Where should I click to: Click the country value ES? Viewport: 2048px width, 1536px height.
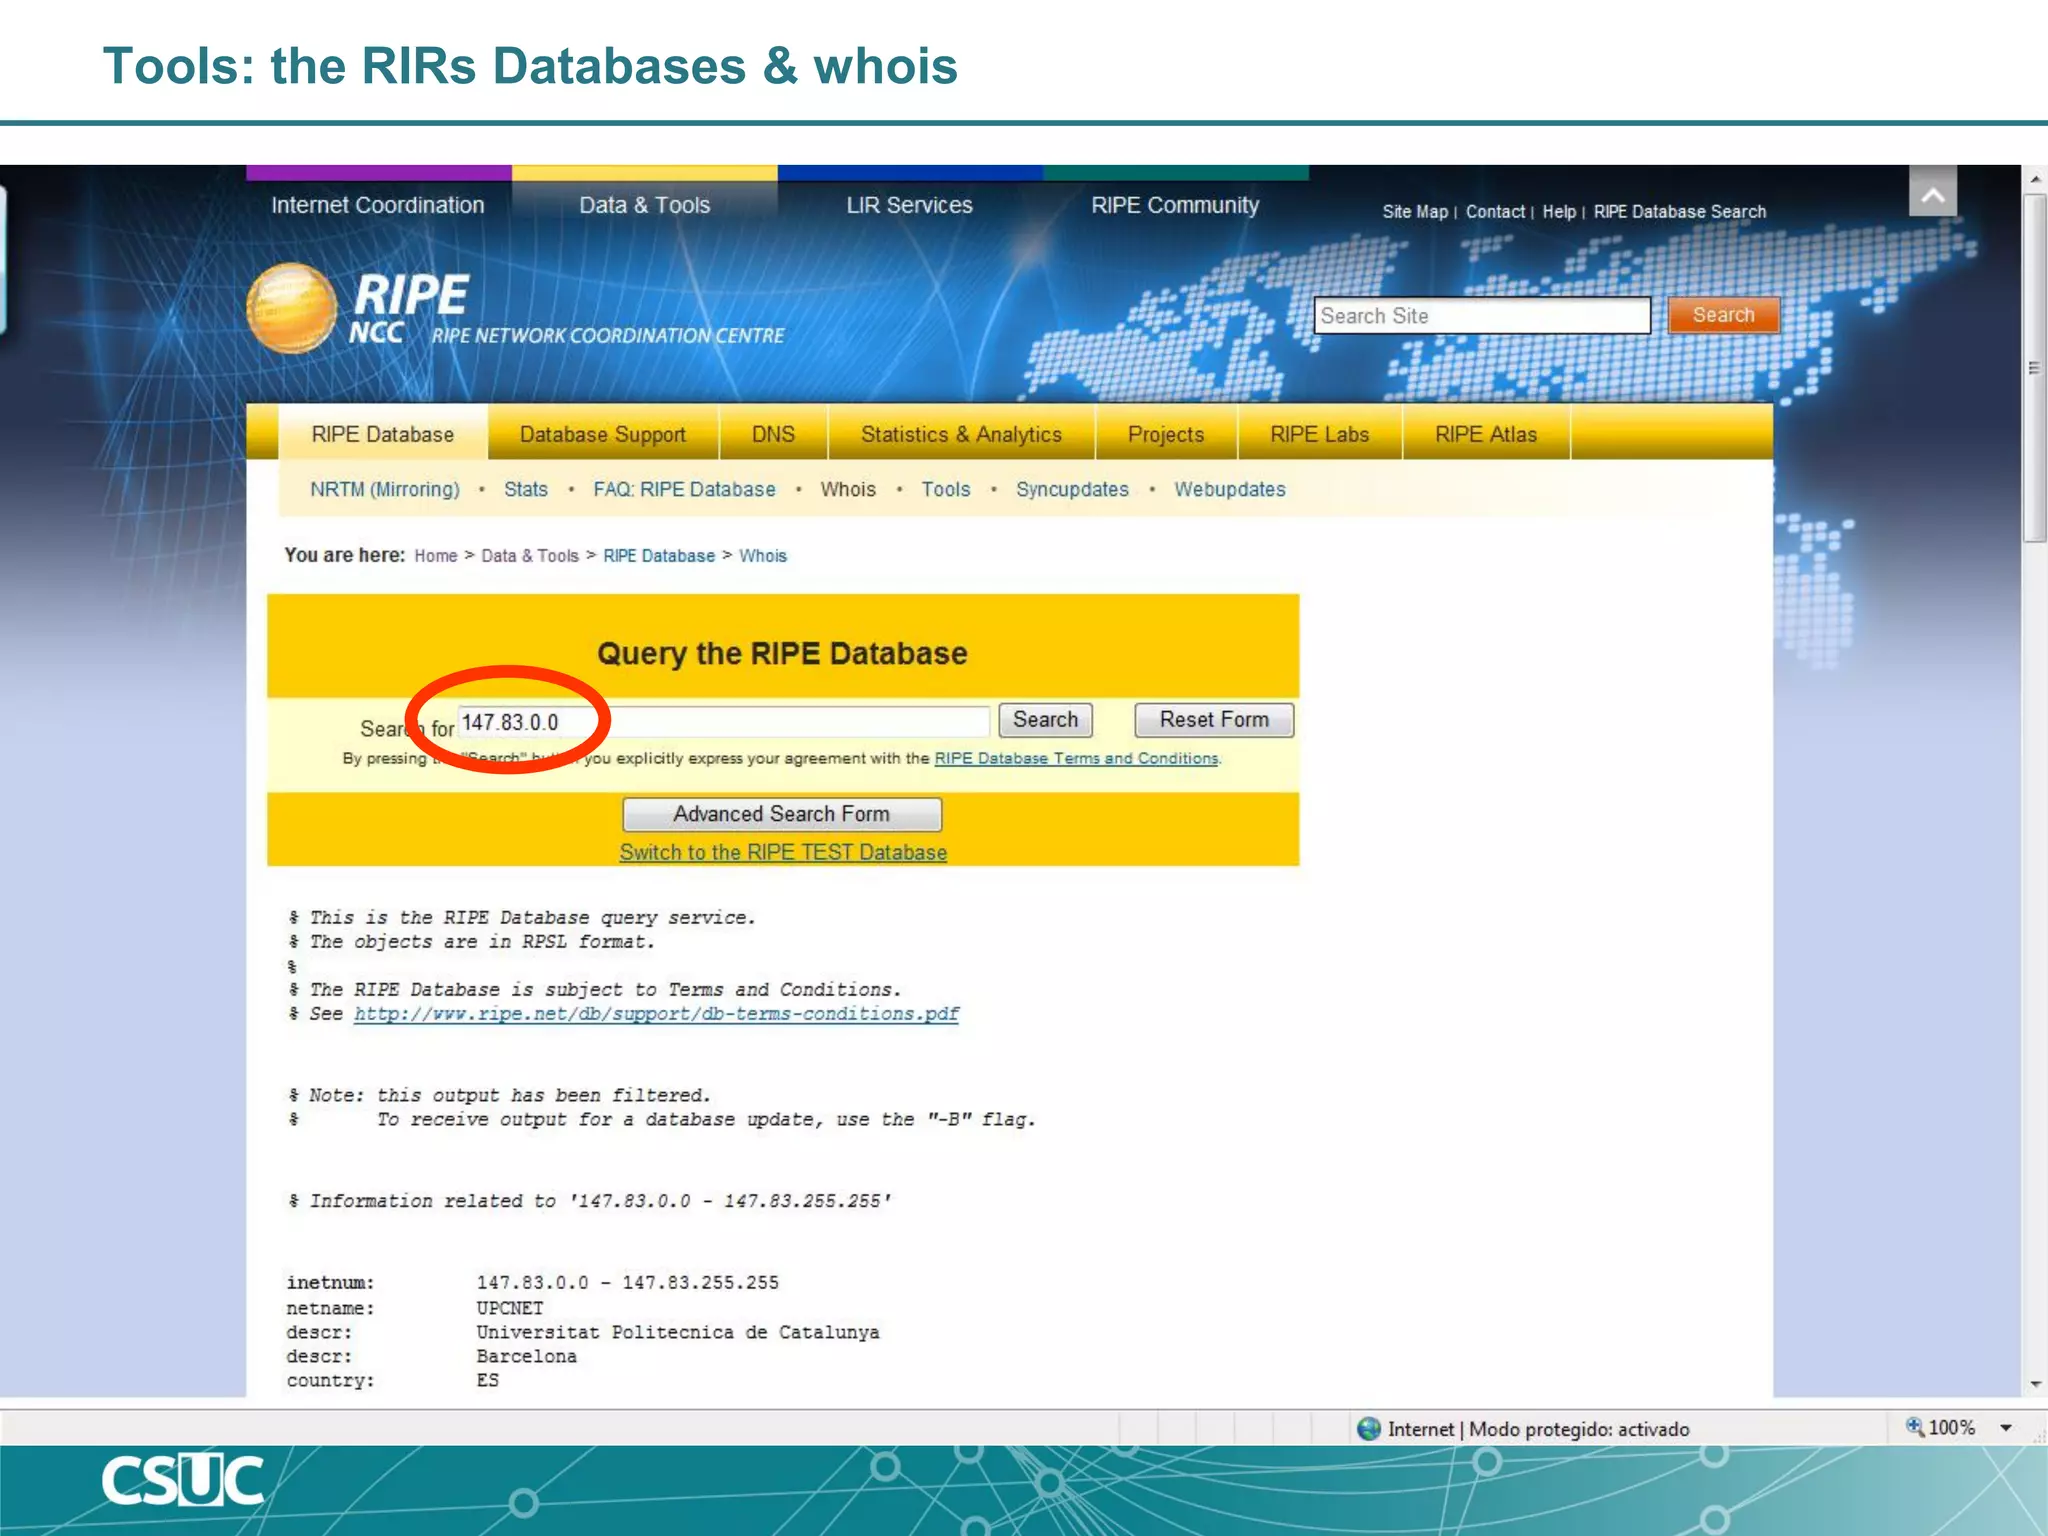click(487, 1381)
